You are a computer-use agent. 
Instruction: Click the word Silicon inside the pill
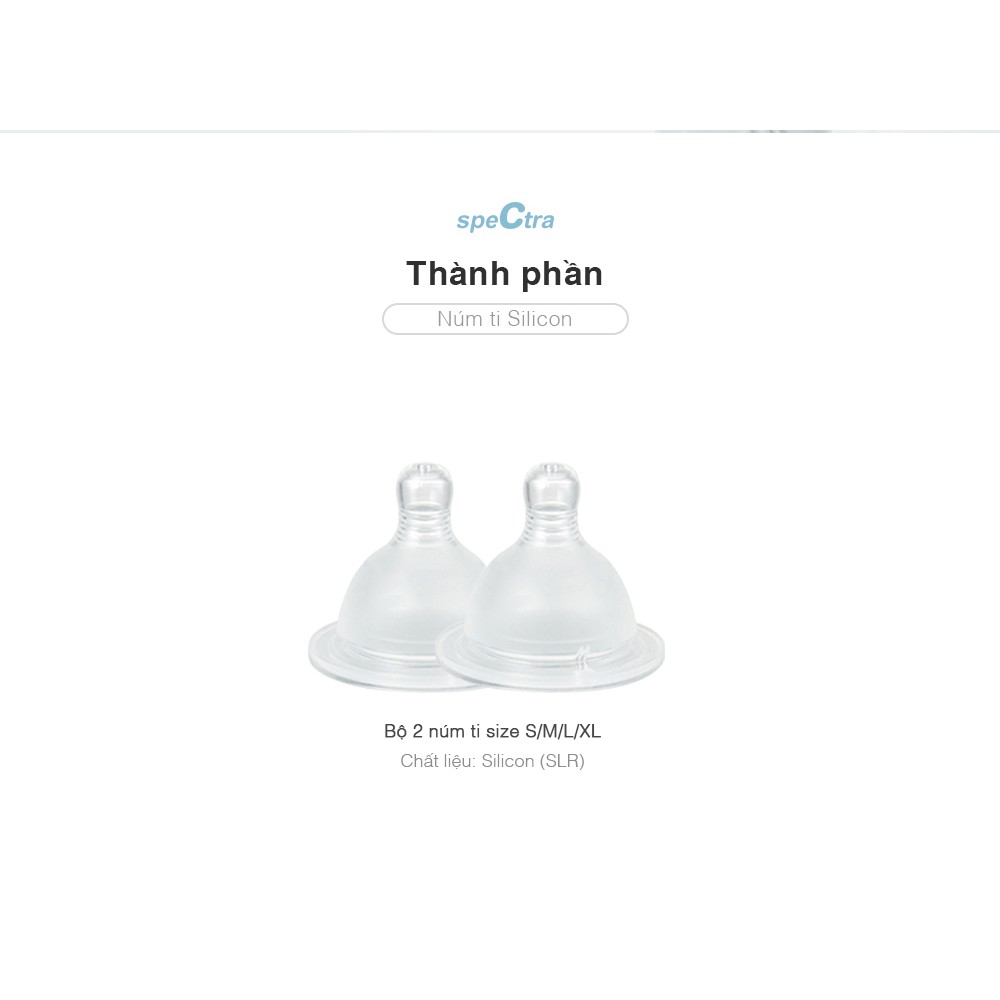pos(540,319)
